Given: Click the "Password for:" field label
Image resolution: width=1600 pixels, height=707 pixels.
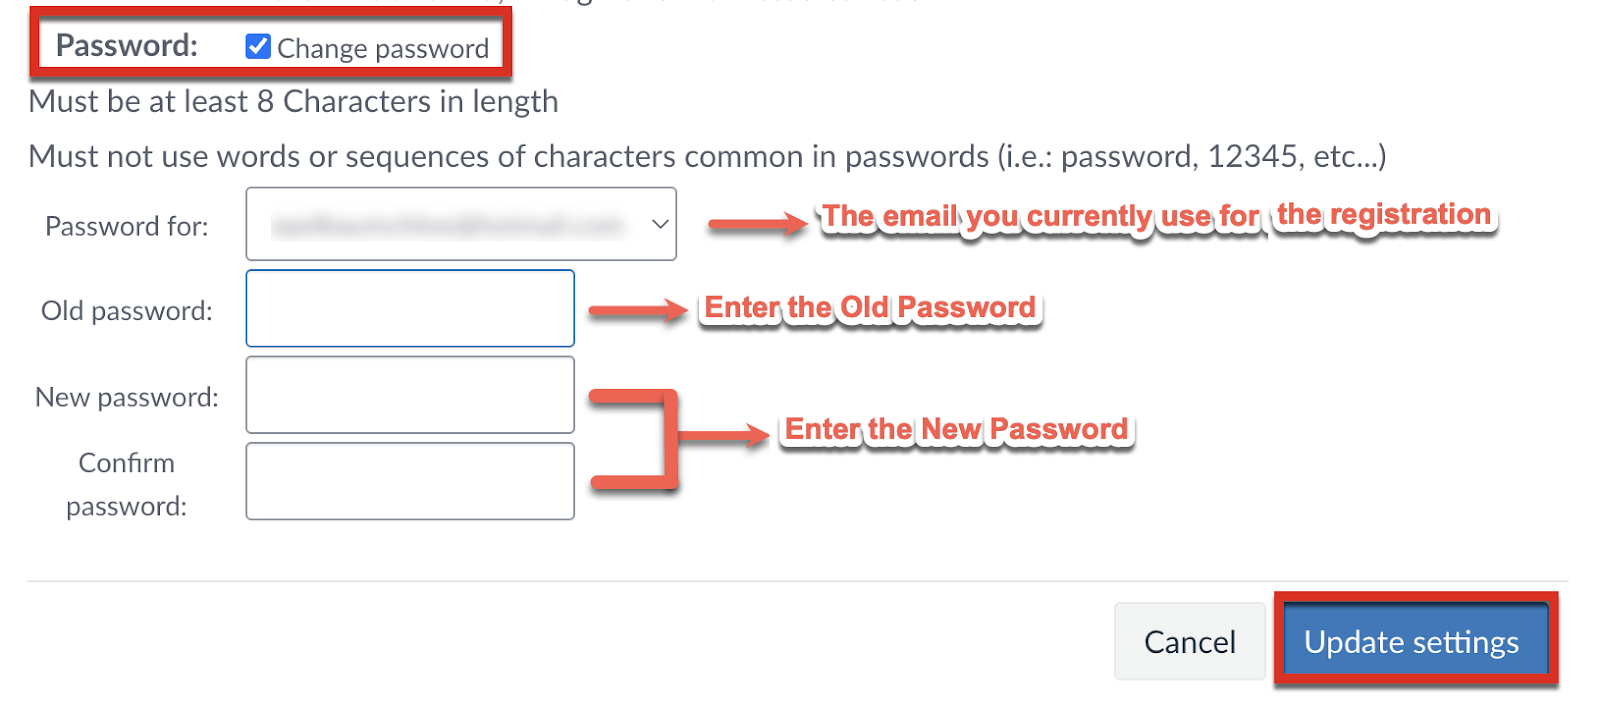Looking at the screenshot, I should tap(127, 227).
